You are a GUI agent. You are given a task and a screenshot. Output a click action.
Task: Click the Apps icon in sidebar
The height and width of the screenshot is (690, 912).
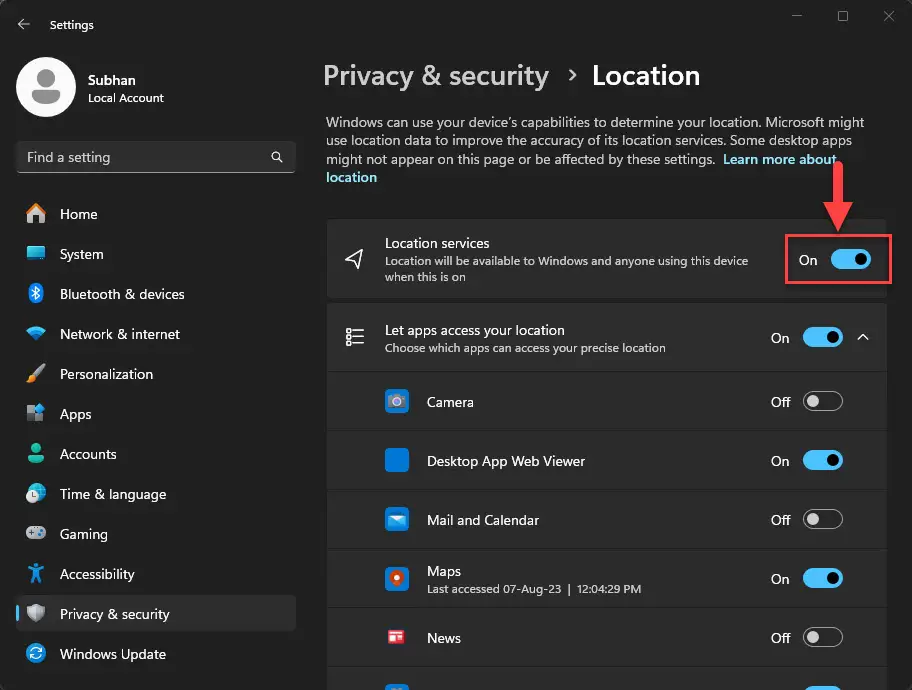36,413
